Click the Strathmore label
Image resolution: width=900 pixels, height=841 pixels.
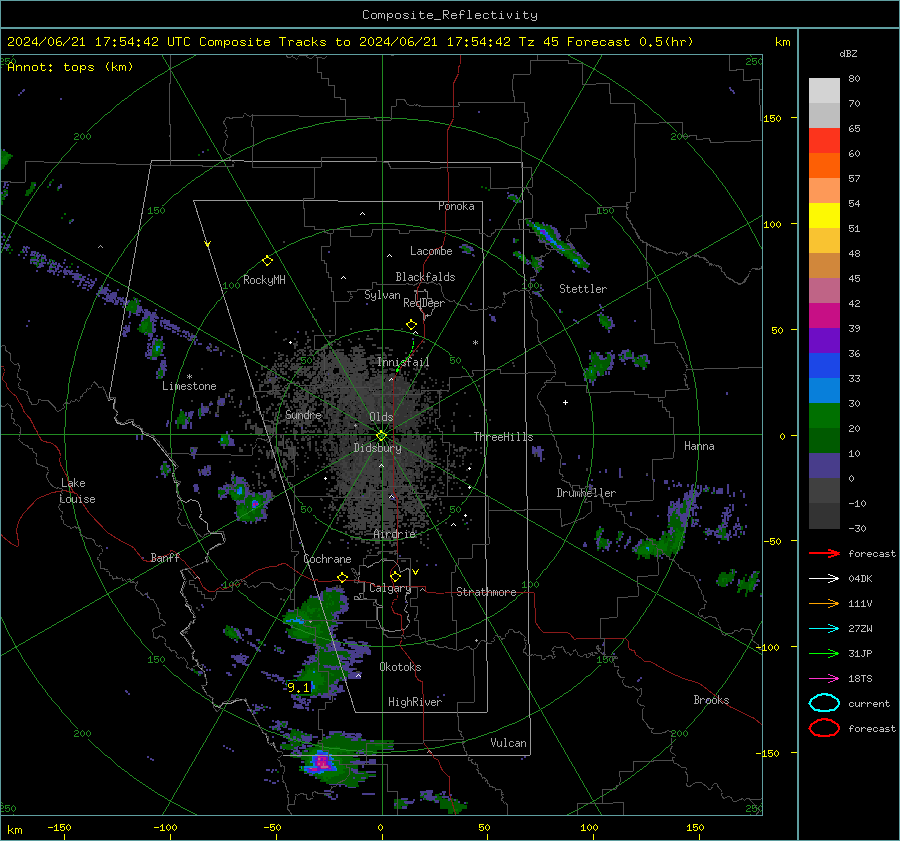tap(486, 592)
